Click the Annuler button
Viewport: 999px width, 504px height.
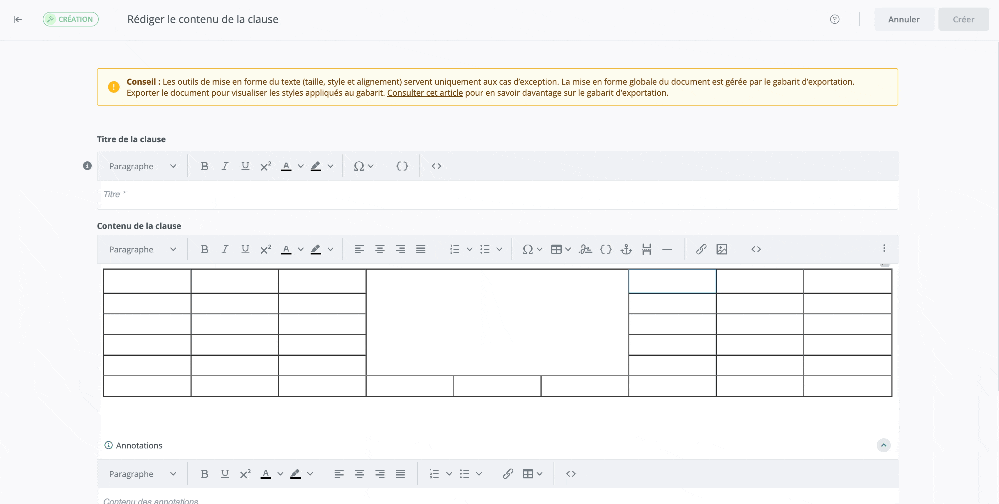tap(904, 19)
